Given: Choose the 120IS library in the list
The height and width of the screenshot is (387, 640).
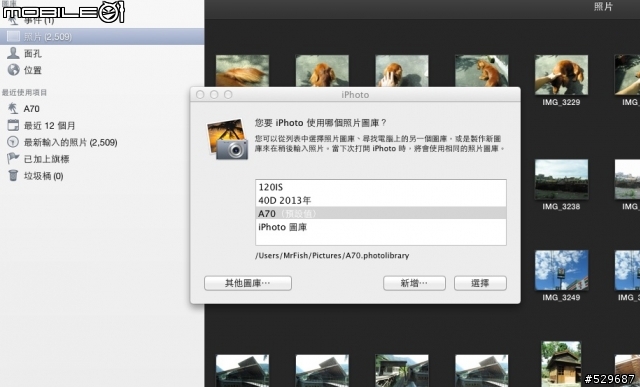Looking at the screenshot, I should tap(381, 187).
